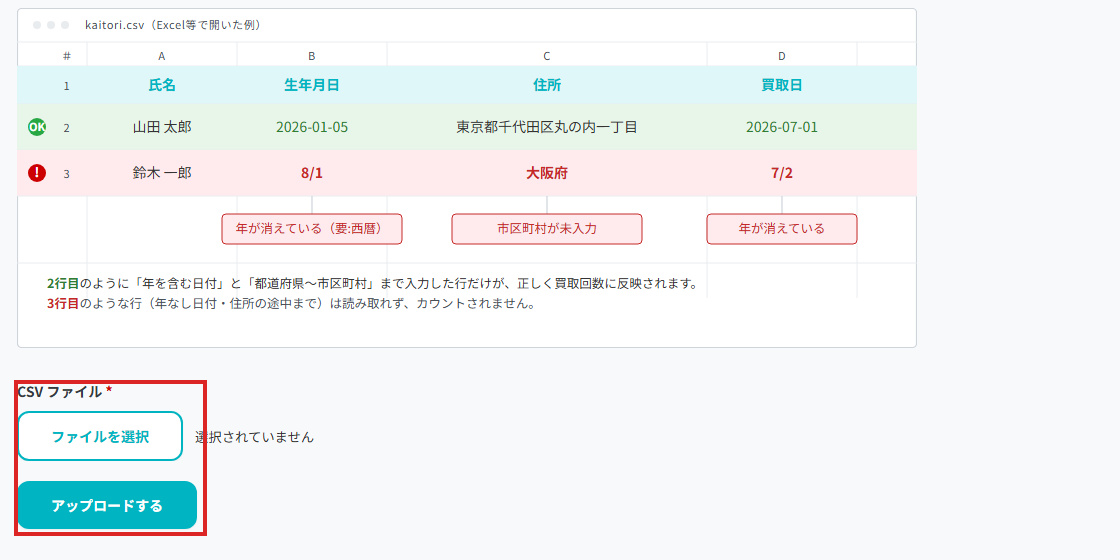Select the 生年月日 header cell

[x=312, y=85]
